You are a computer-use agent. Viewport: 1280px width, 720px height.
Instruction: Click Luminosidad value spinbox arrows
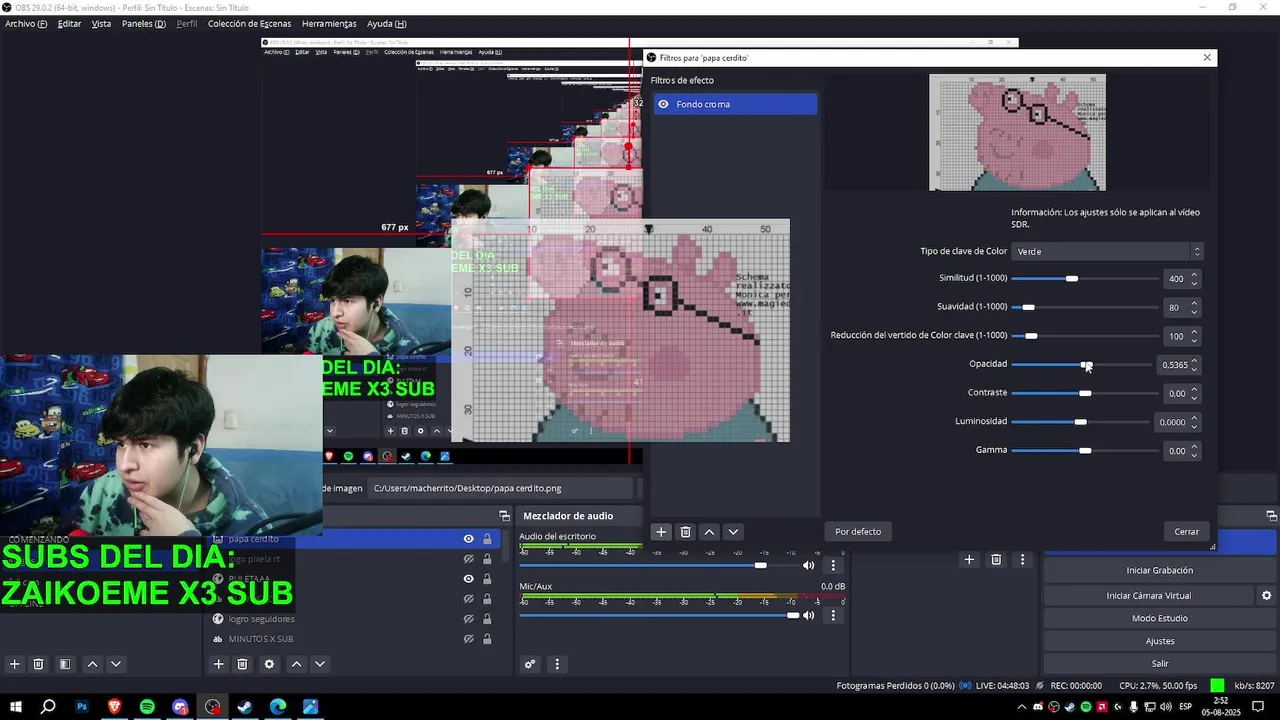click(x=1194, y=422)
